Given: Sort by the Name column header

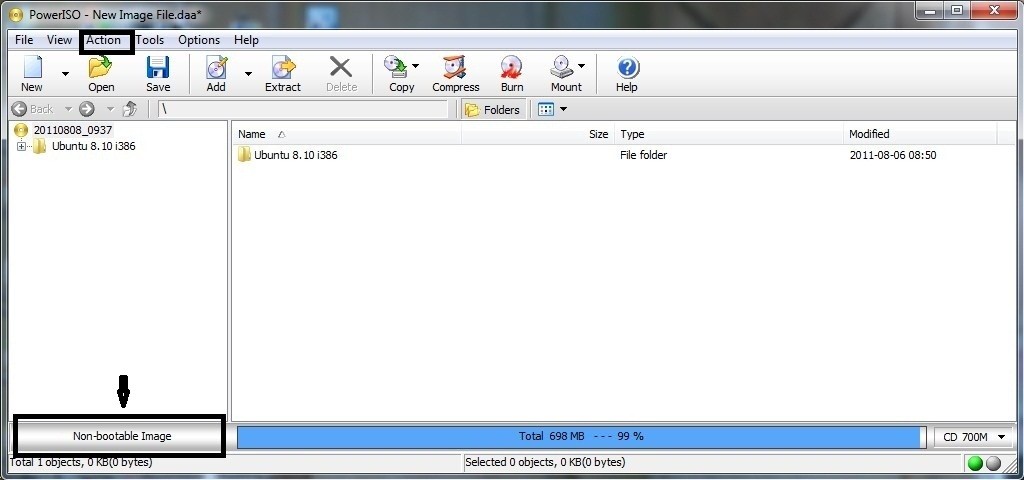Looking at the screenshot, I should [347, 134].
